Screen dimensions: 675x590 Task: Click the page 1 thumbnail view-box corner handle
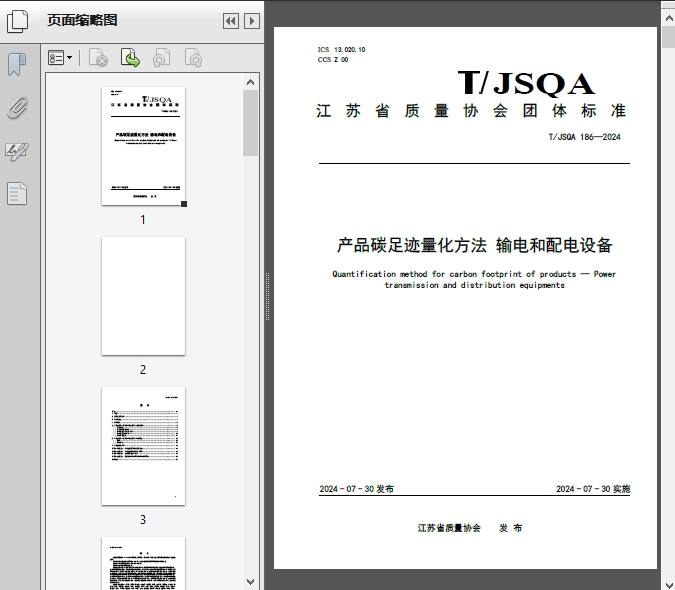[x=184, y=204]
